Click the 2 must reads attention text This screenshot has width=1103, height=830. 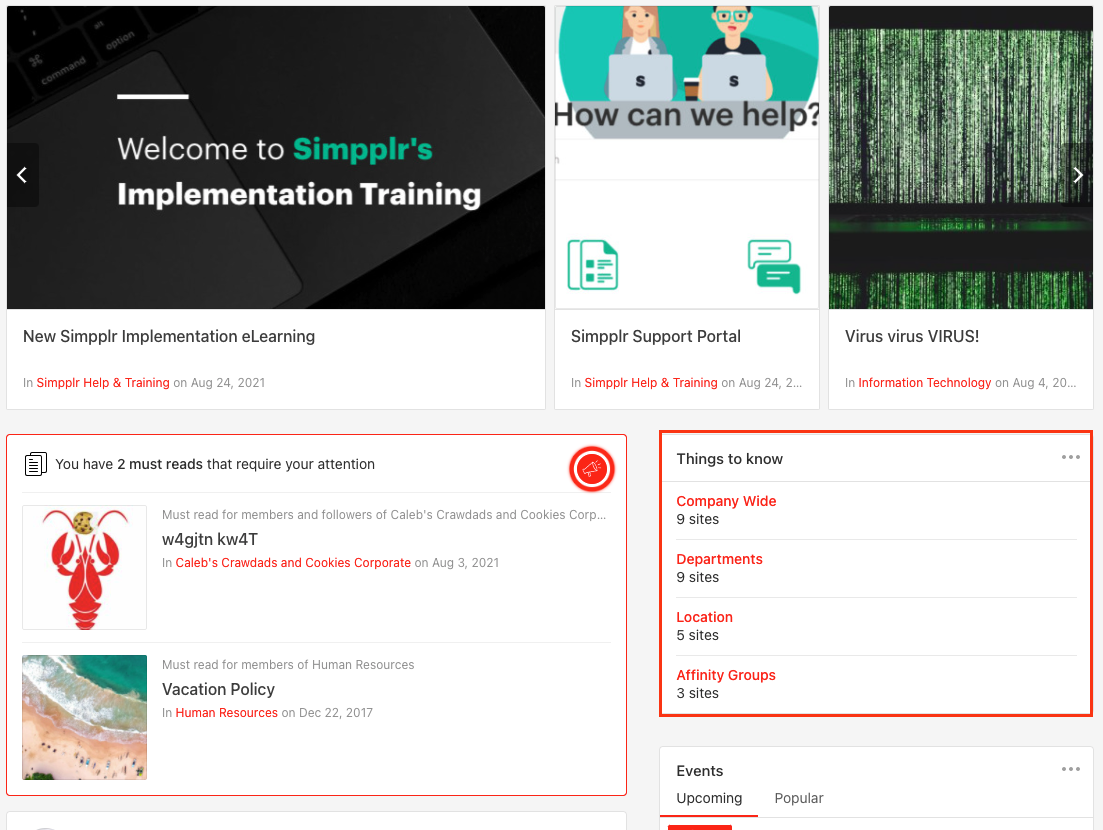coord(215,464)
